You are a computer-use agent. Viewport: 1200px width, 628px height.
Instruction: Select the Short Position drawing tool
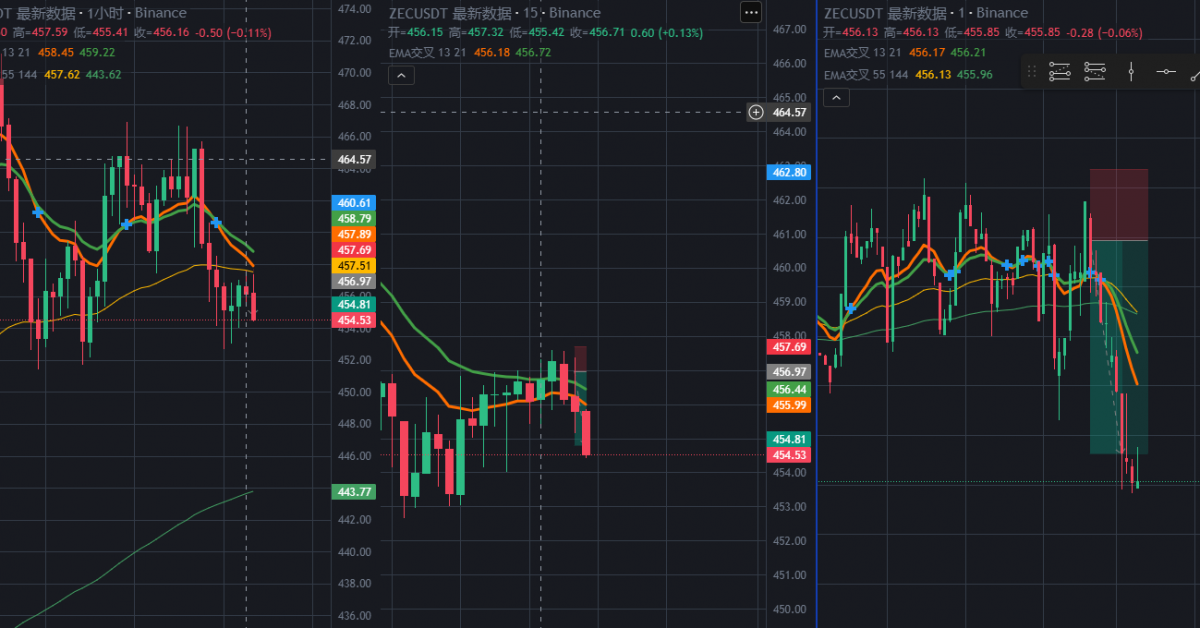pos(1095,71)
